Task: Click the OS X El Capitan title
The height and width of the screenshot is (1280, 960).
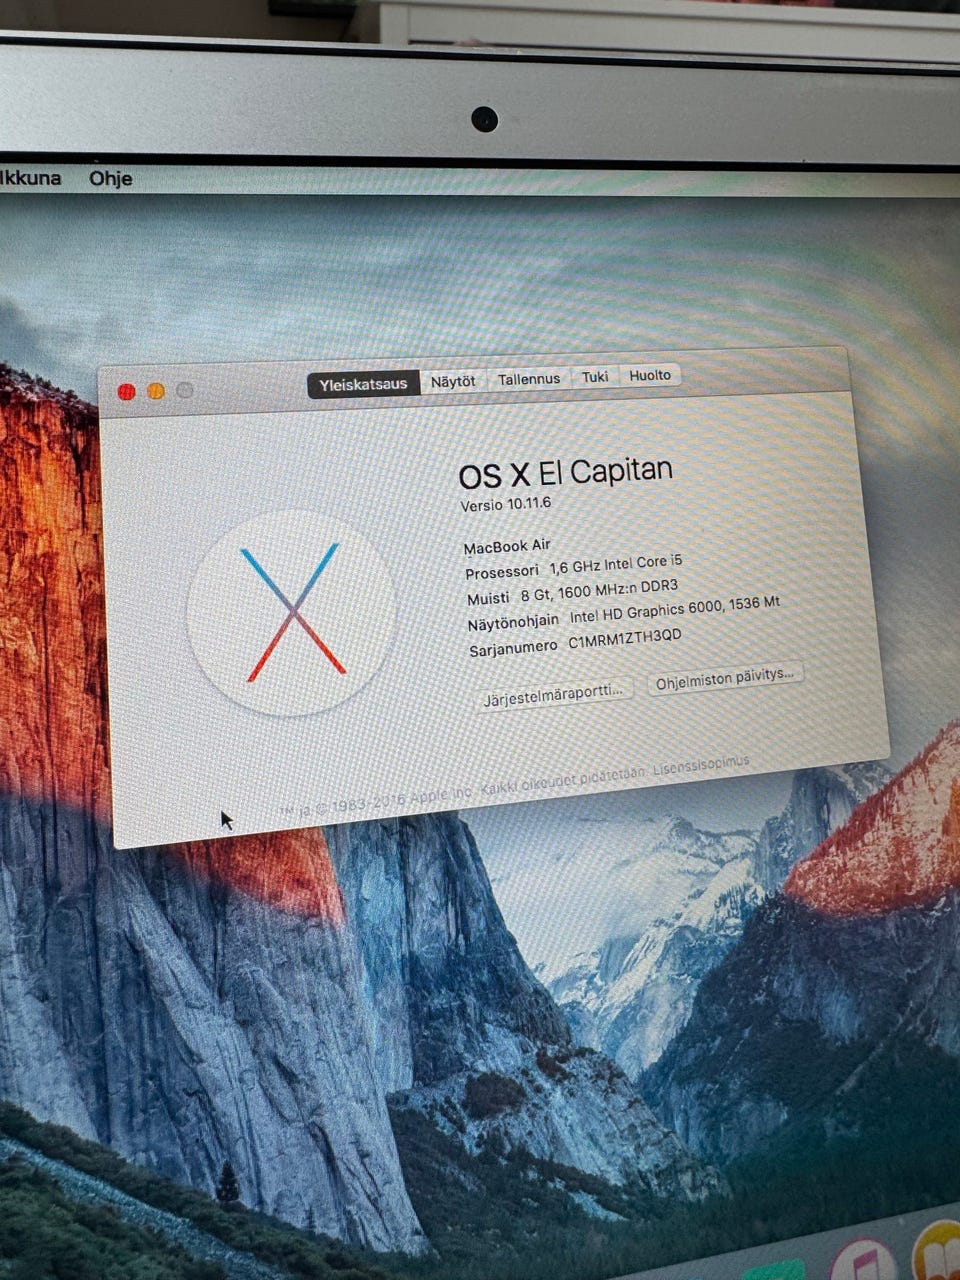Action: point(565,471)
